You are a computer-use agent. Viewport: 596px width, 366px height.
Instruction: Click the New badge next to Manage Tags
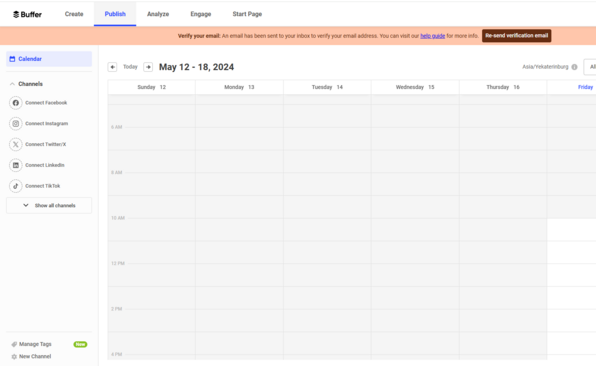(x=80, y=344)
